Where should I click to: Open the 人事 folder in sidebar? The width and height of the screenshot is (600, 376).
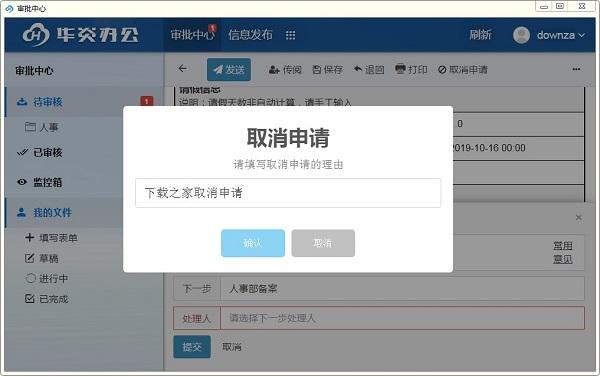42,127
